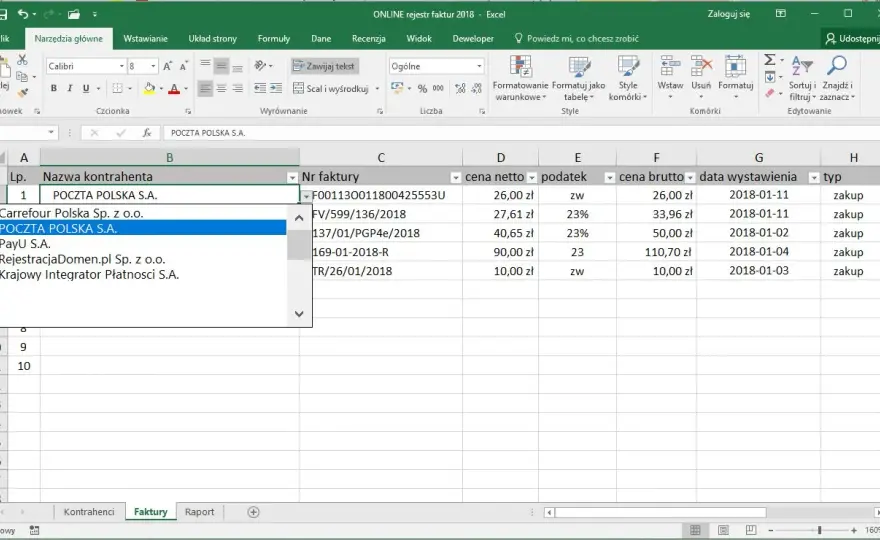Toggle Bold formatting

click(54, 88)
